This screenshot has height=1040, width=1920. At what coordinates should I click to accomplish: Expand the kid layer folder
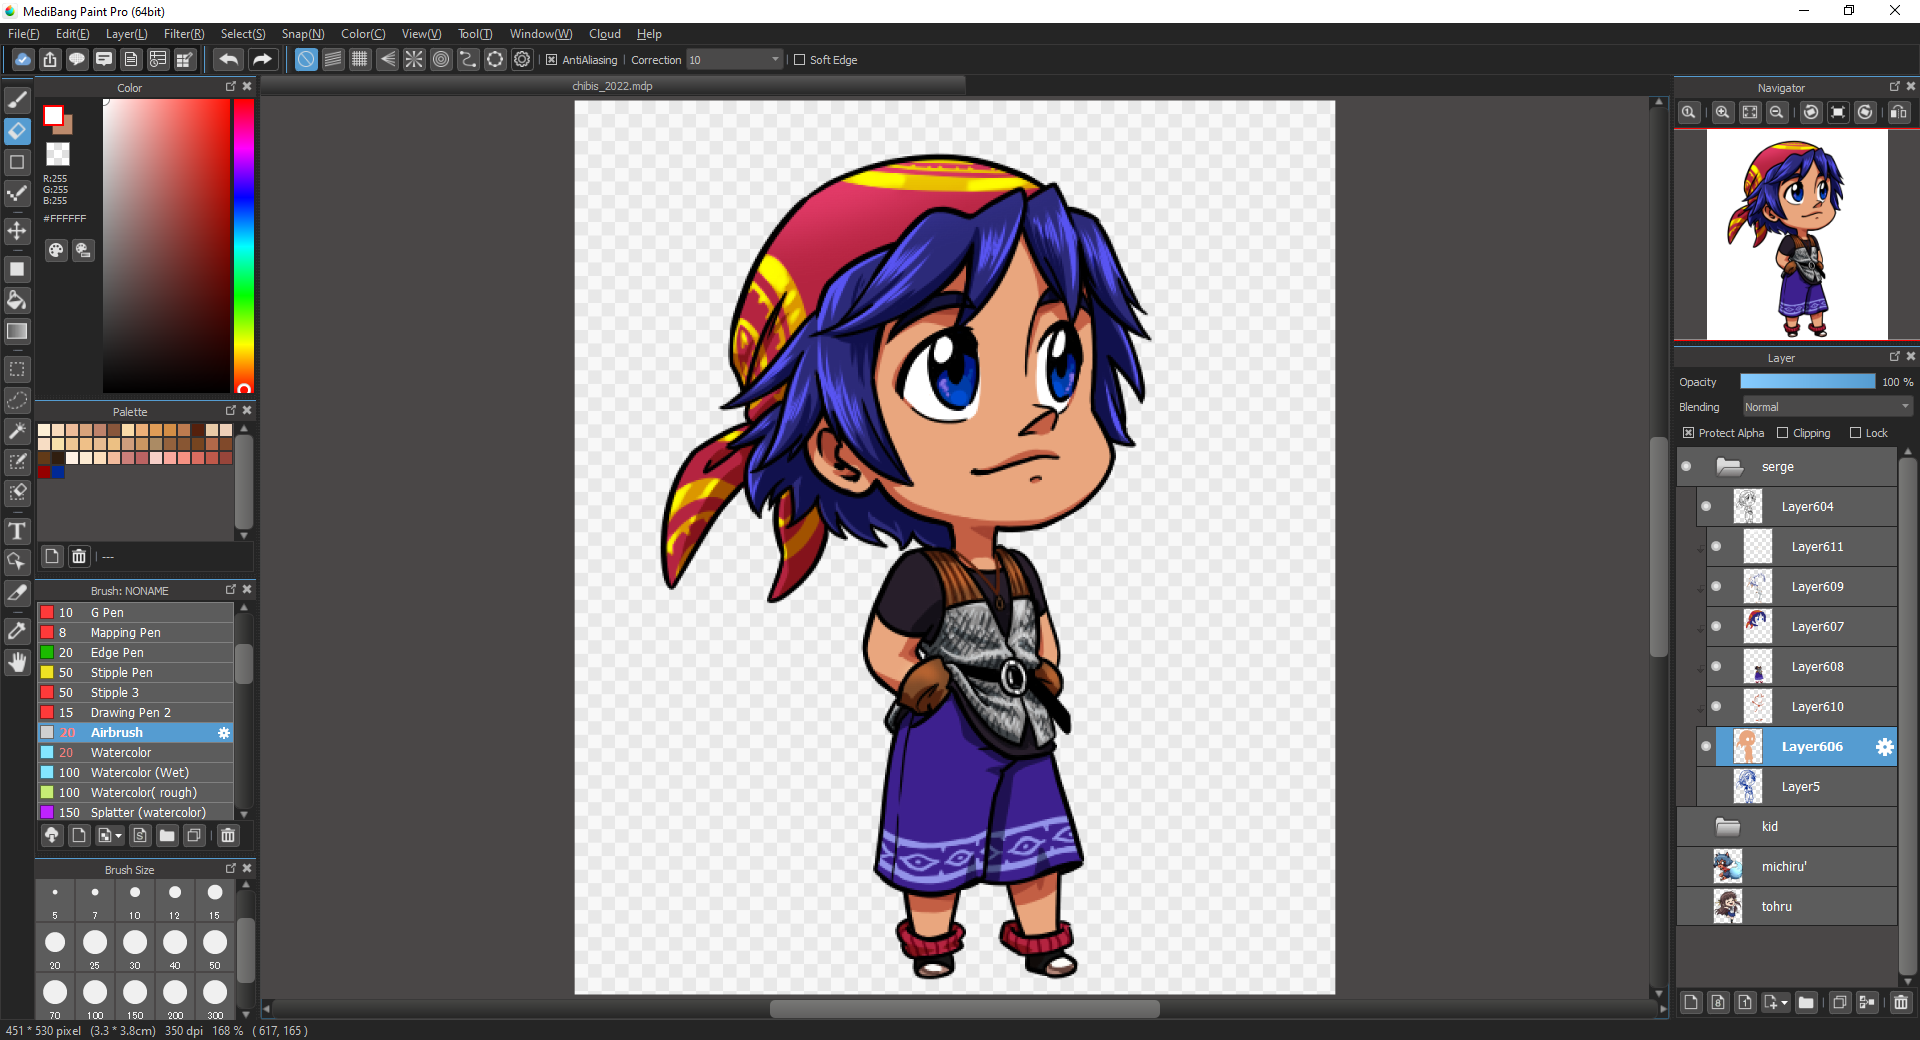click(x=1728, y=827)
